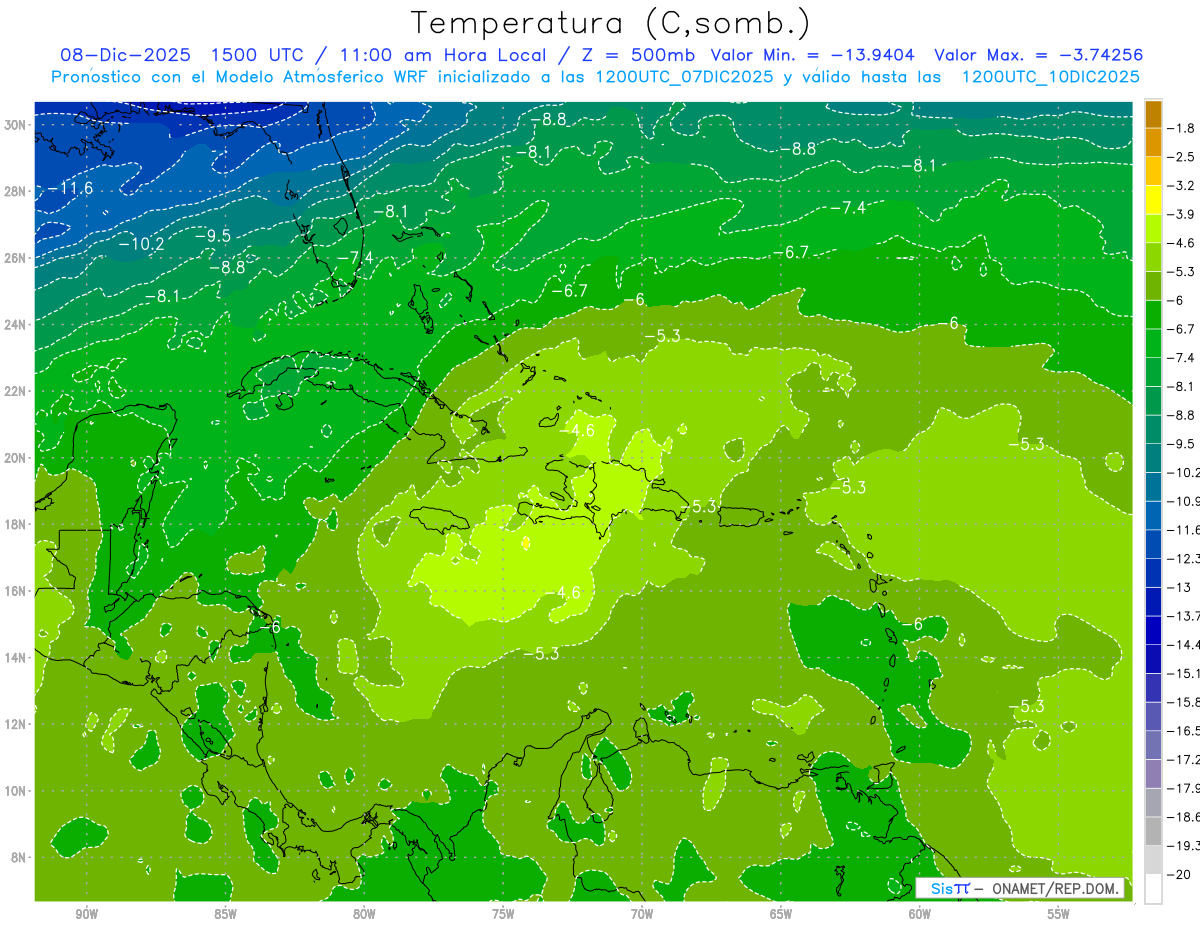Click the '-4.6' contour label near 16N
Image resolution: width=1200 pixels, height=927 pixels.
point(563,592)
